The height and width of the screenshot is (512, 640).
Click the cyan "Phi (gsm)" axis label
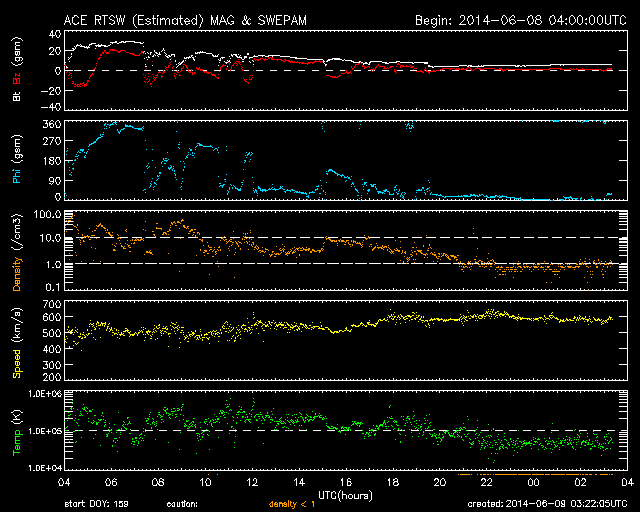click(x=17, y=159)
